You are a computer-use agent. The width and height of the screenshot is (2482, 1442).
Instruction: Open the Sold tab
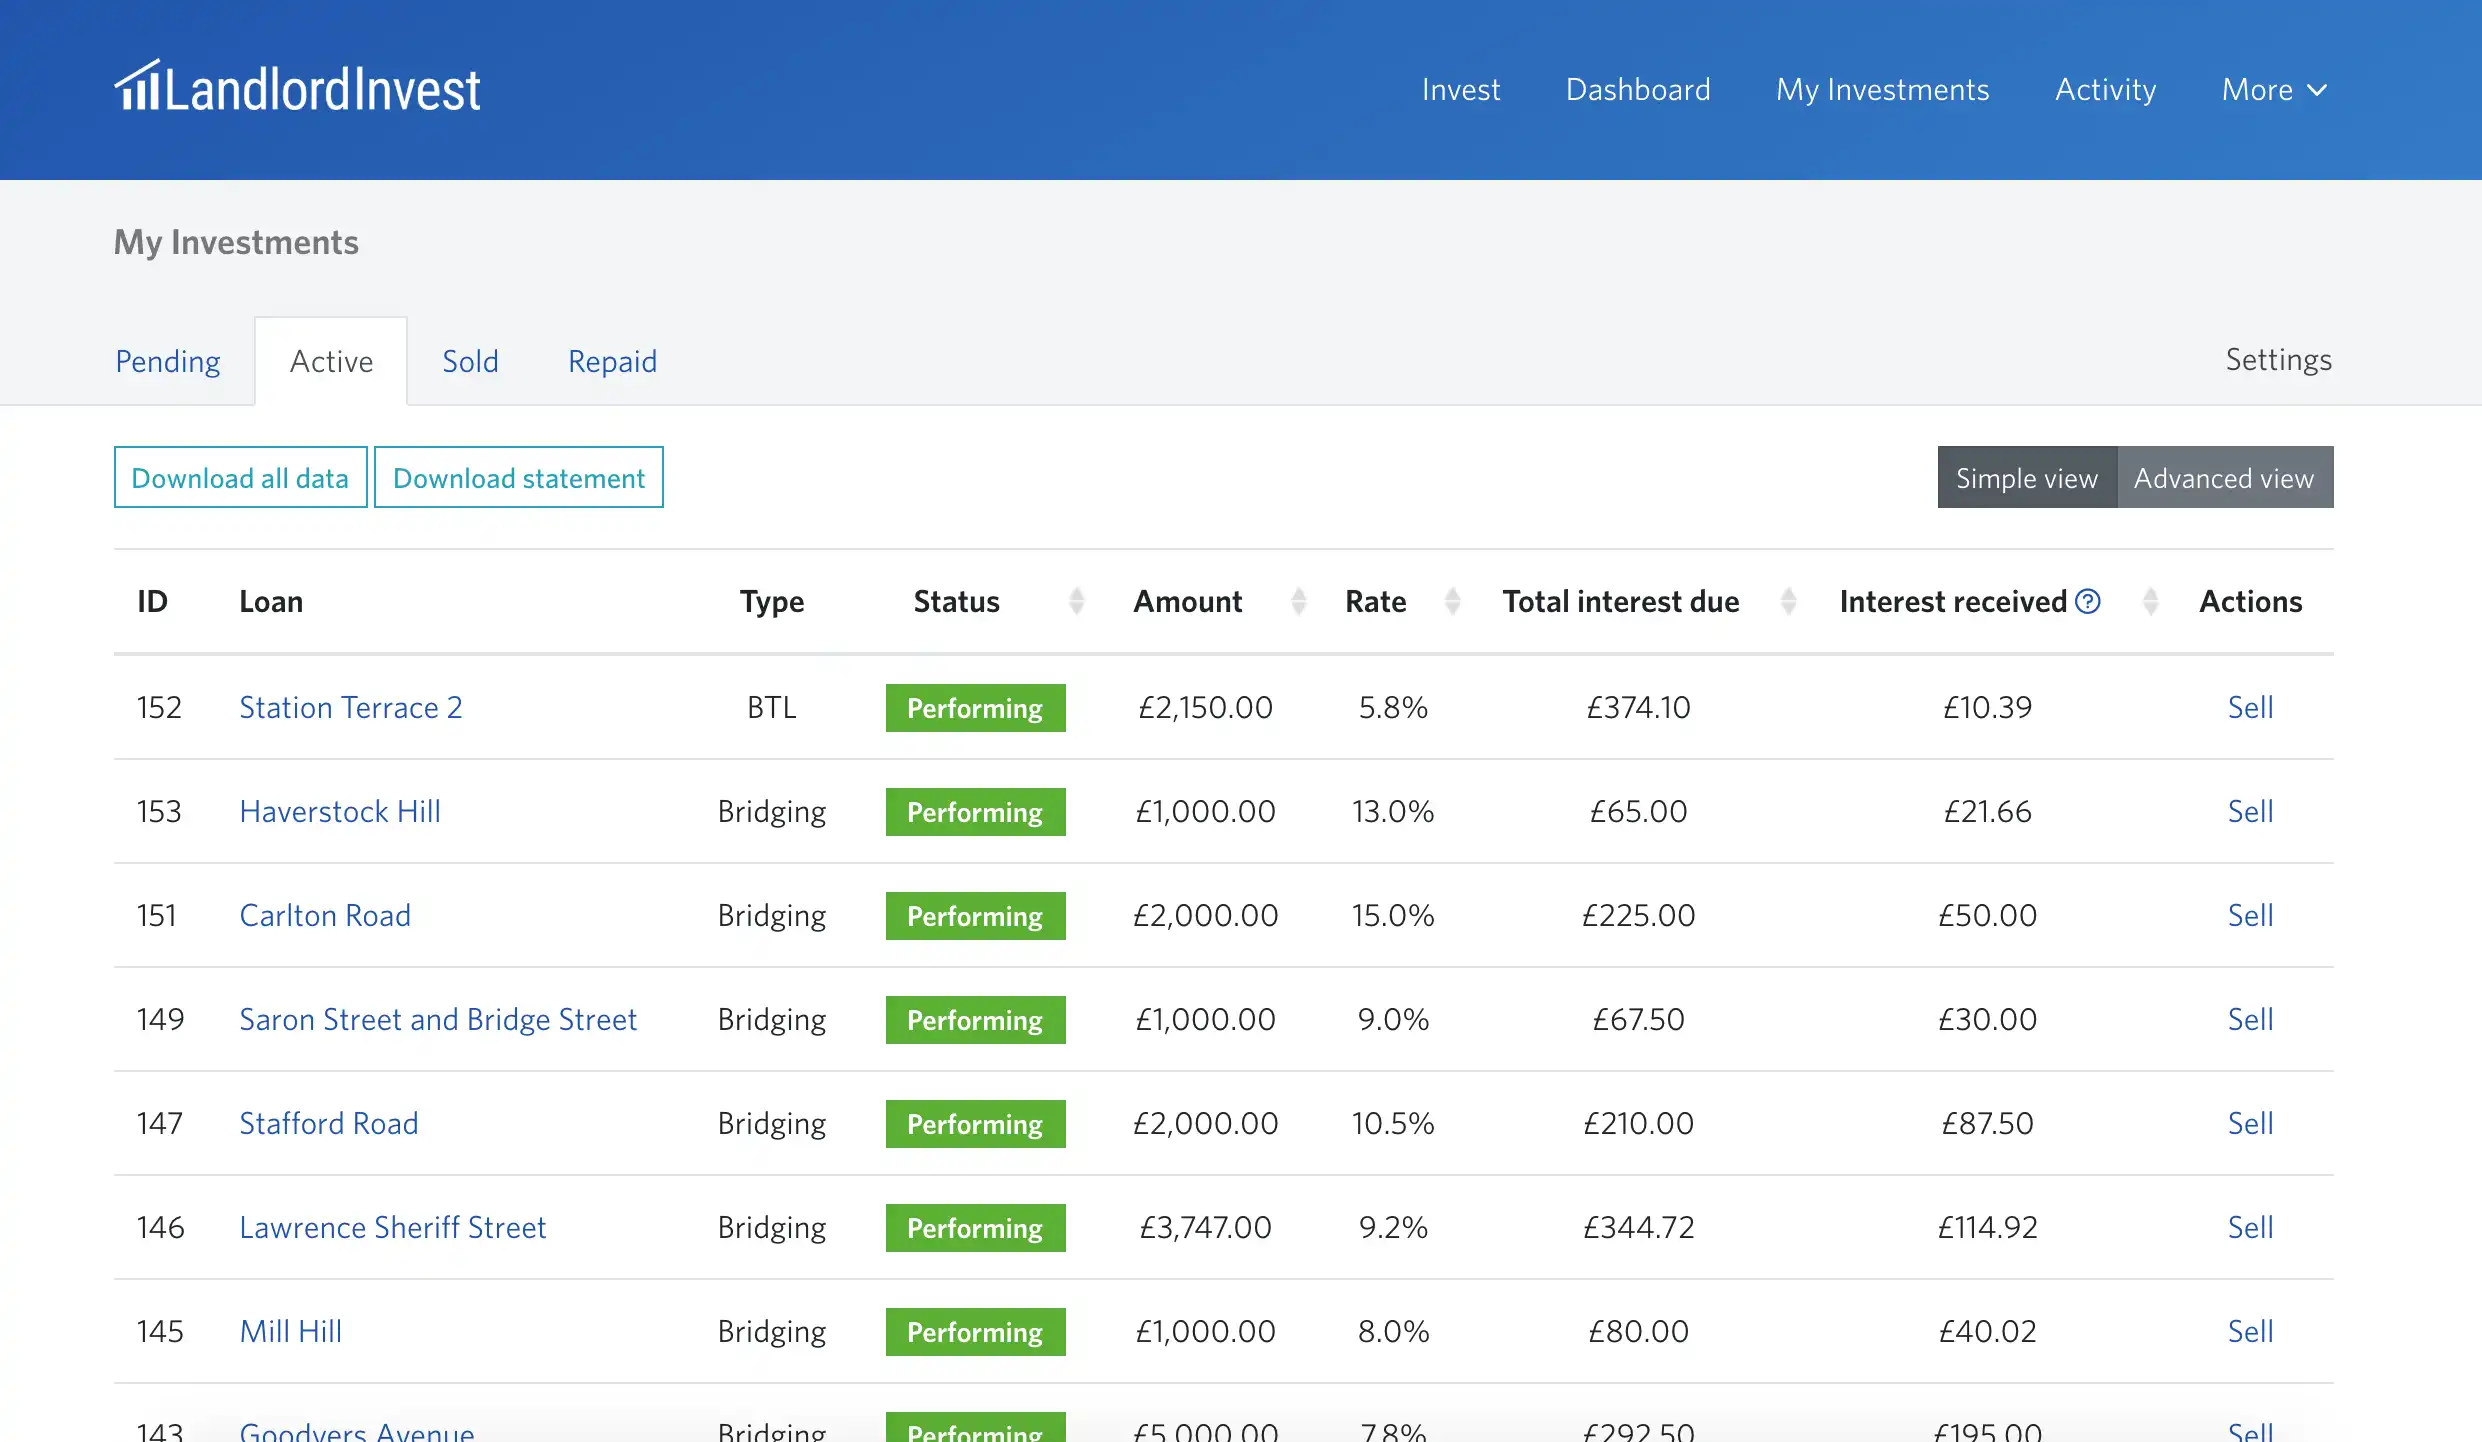[x=470, y=361]
